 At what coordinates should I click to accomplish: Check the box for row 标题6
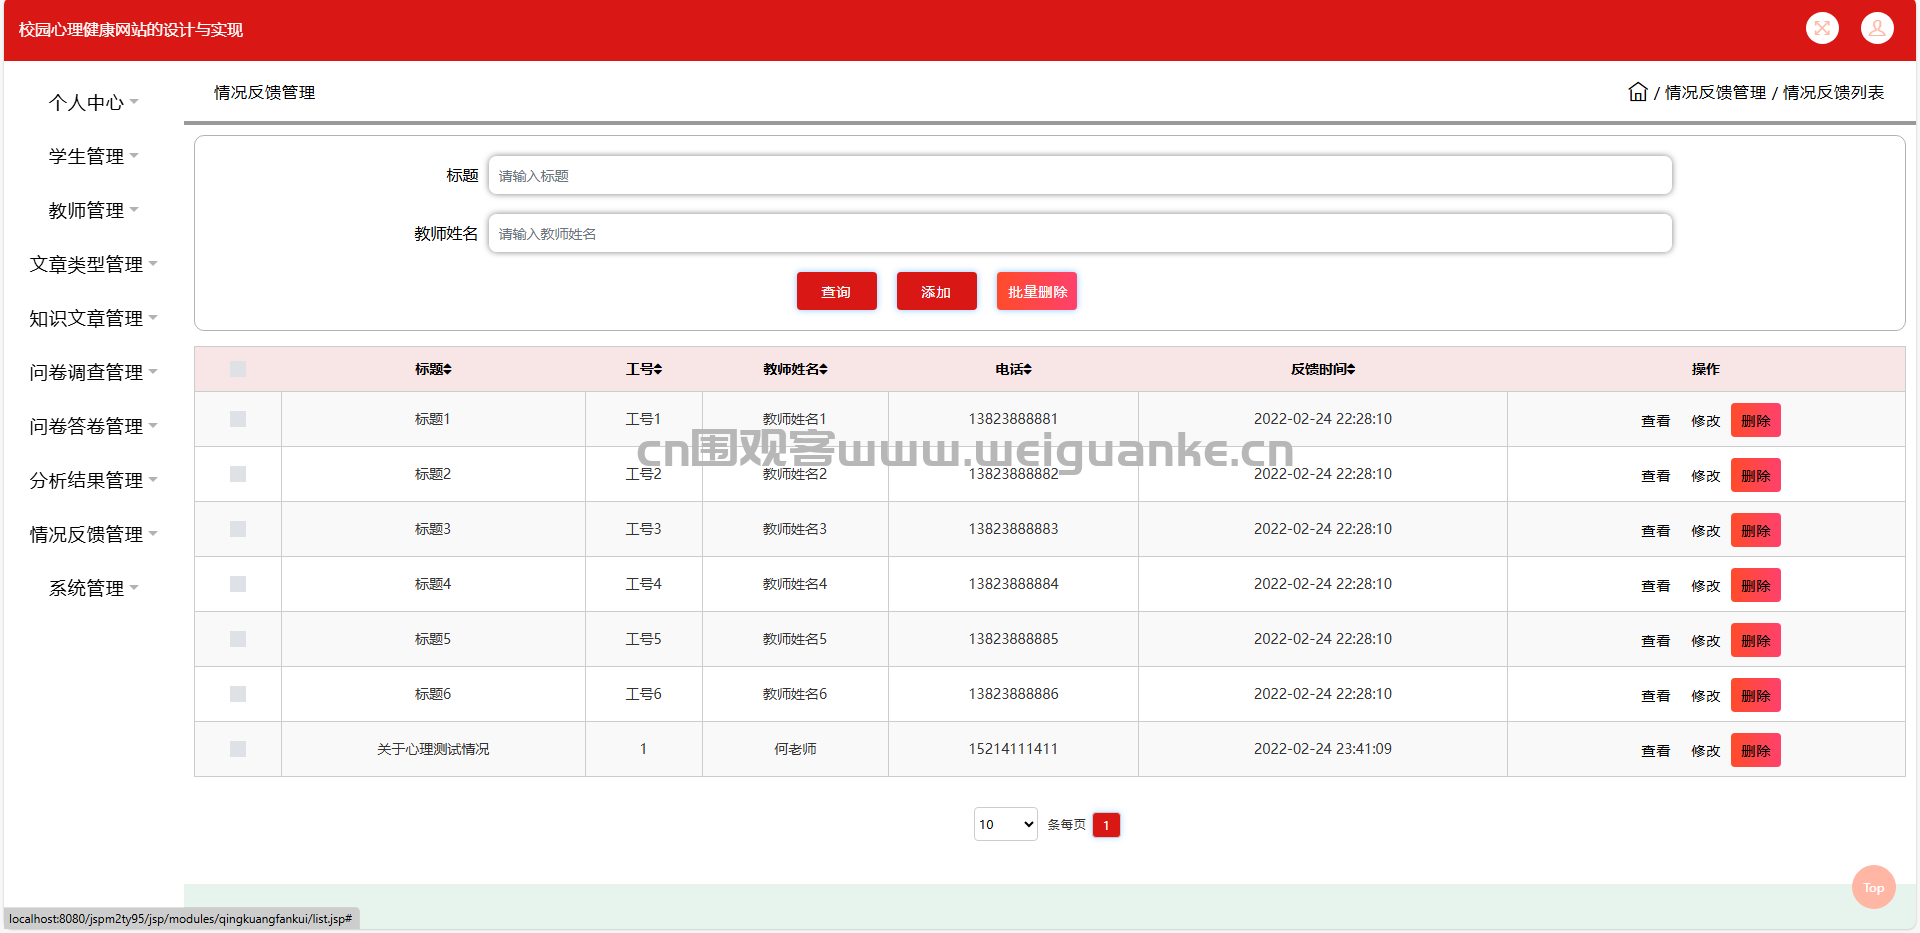click(x=238, y=694)
